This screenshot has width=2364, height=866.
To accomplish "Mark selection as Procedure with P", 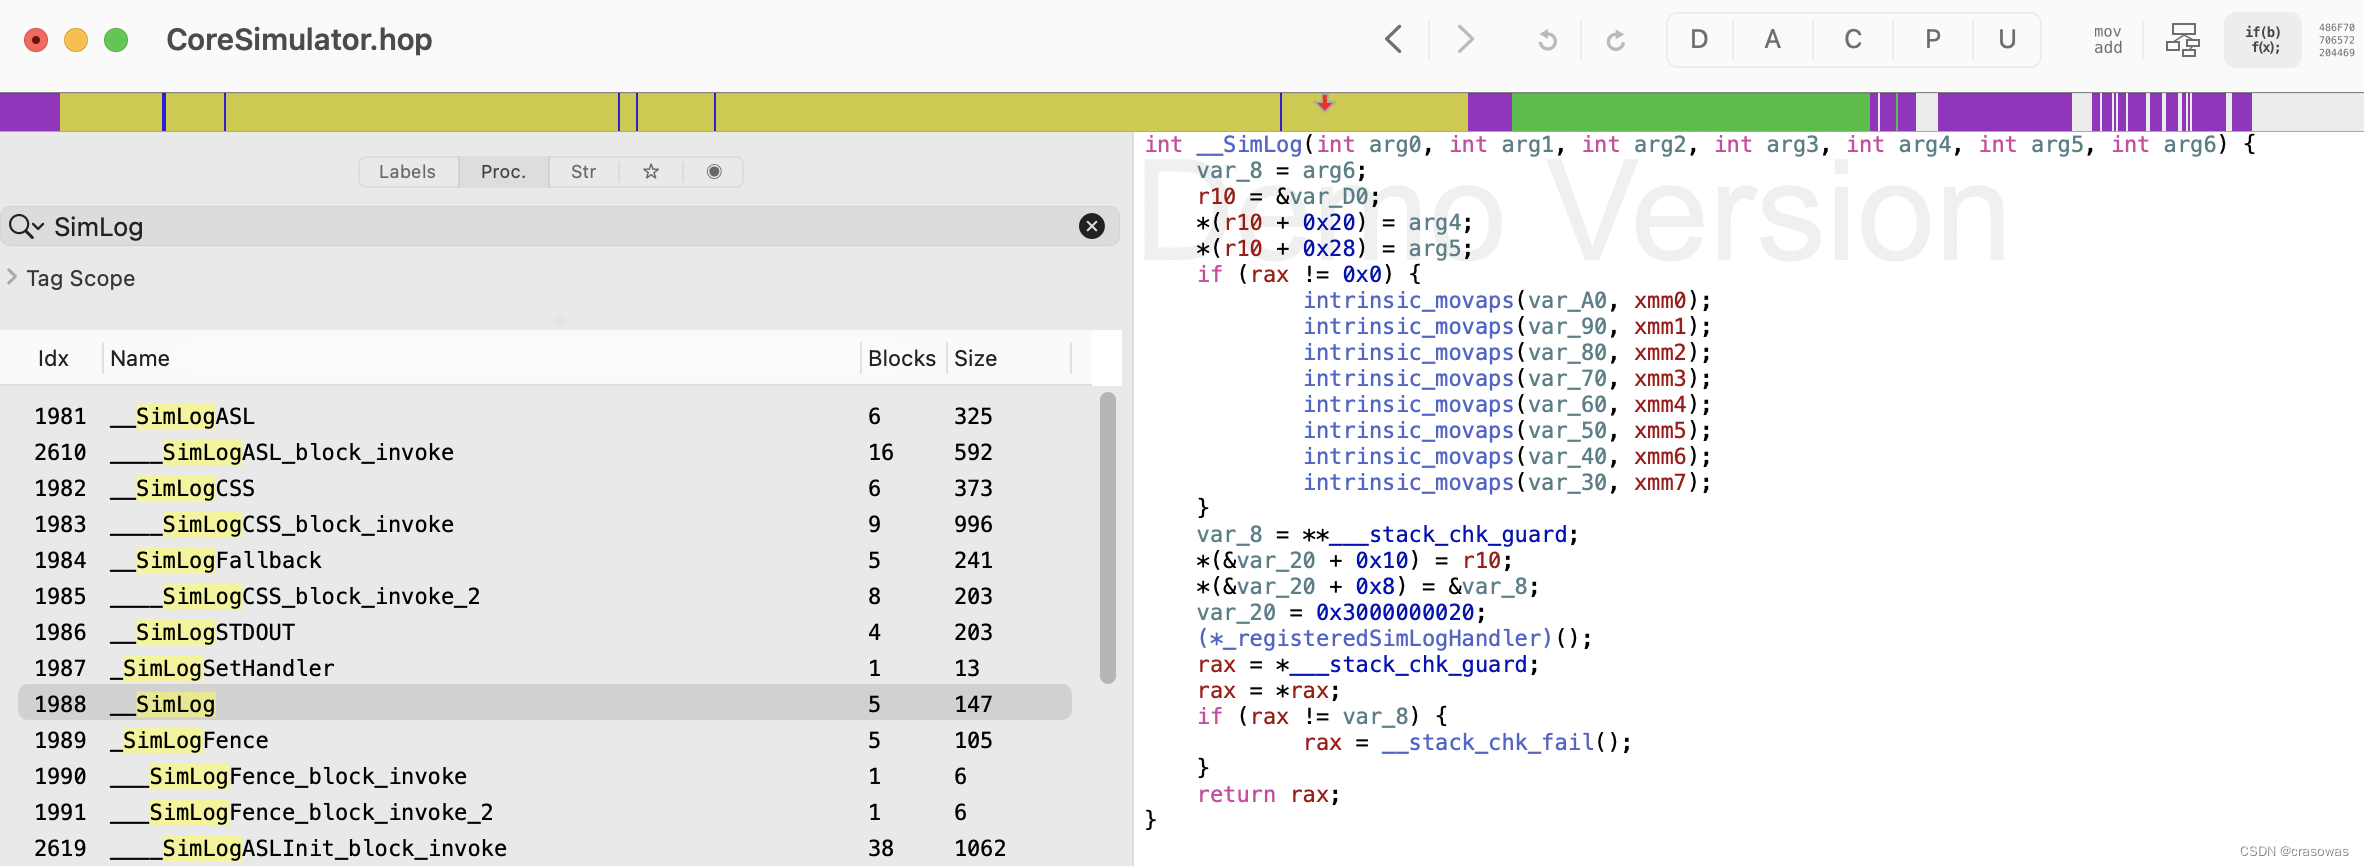I will coord(1933,39).
